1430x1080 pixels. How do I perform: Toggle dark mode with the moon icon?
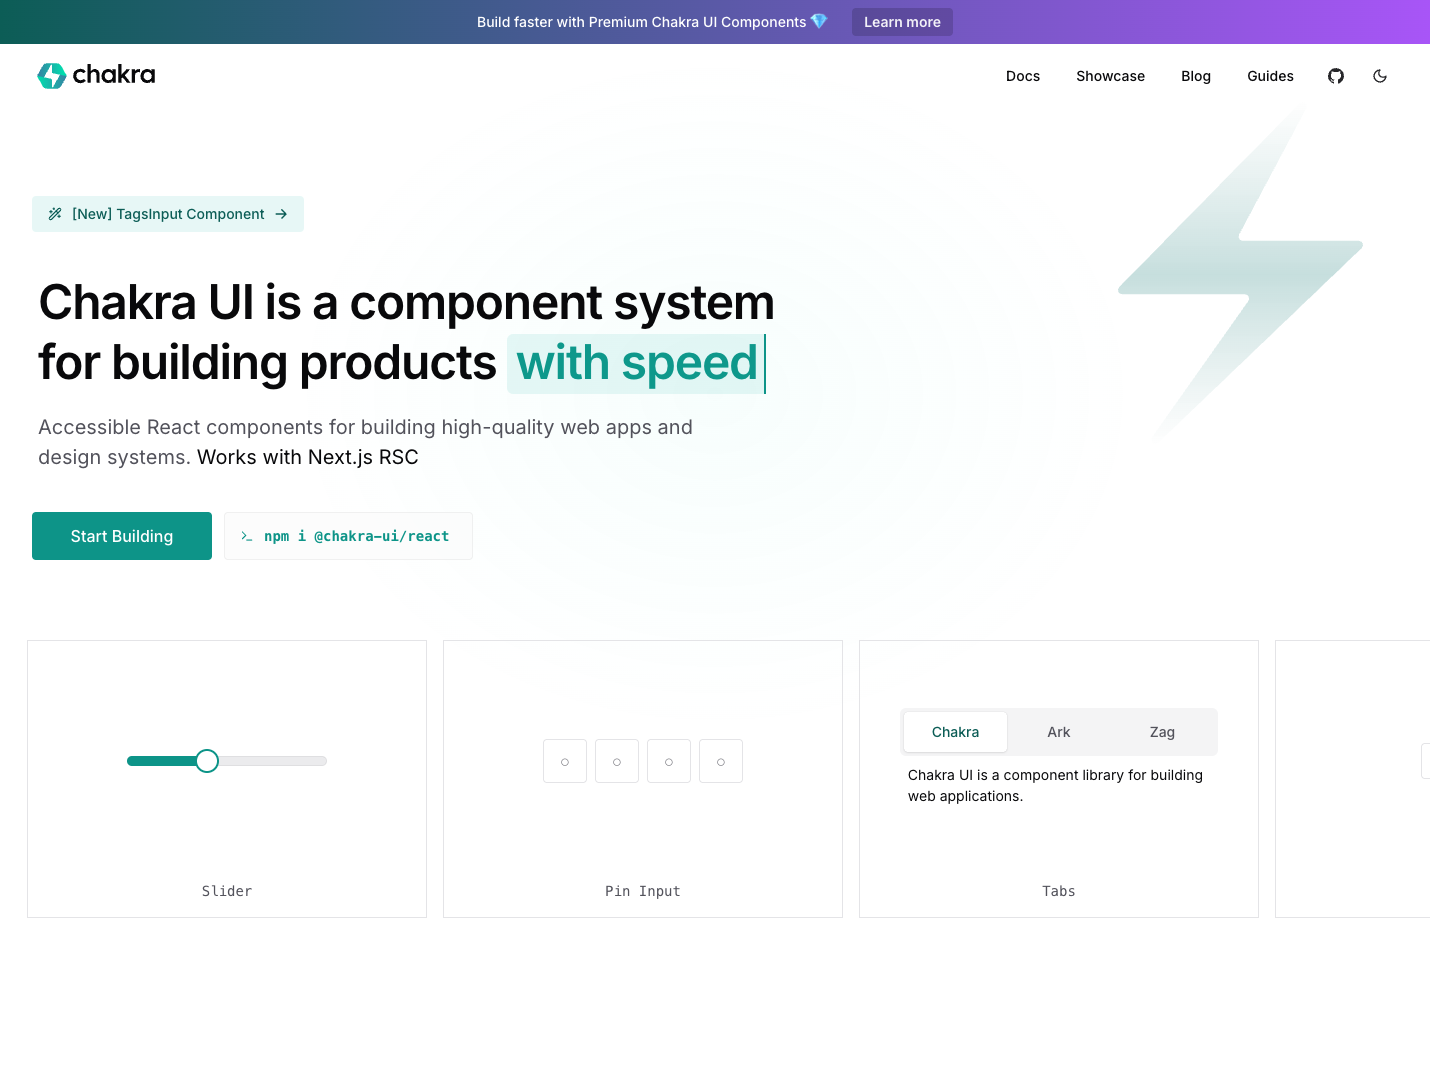[x=1380, y=76]
